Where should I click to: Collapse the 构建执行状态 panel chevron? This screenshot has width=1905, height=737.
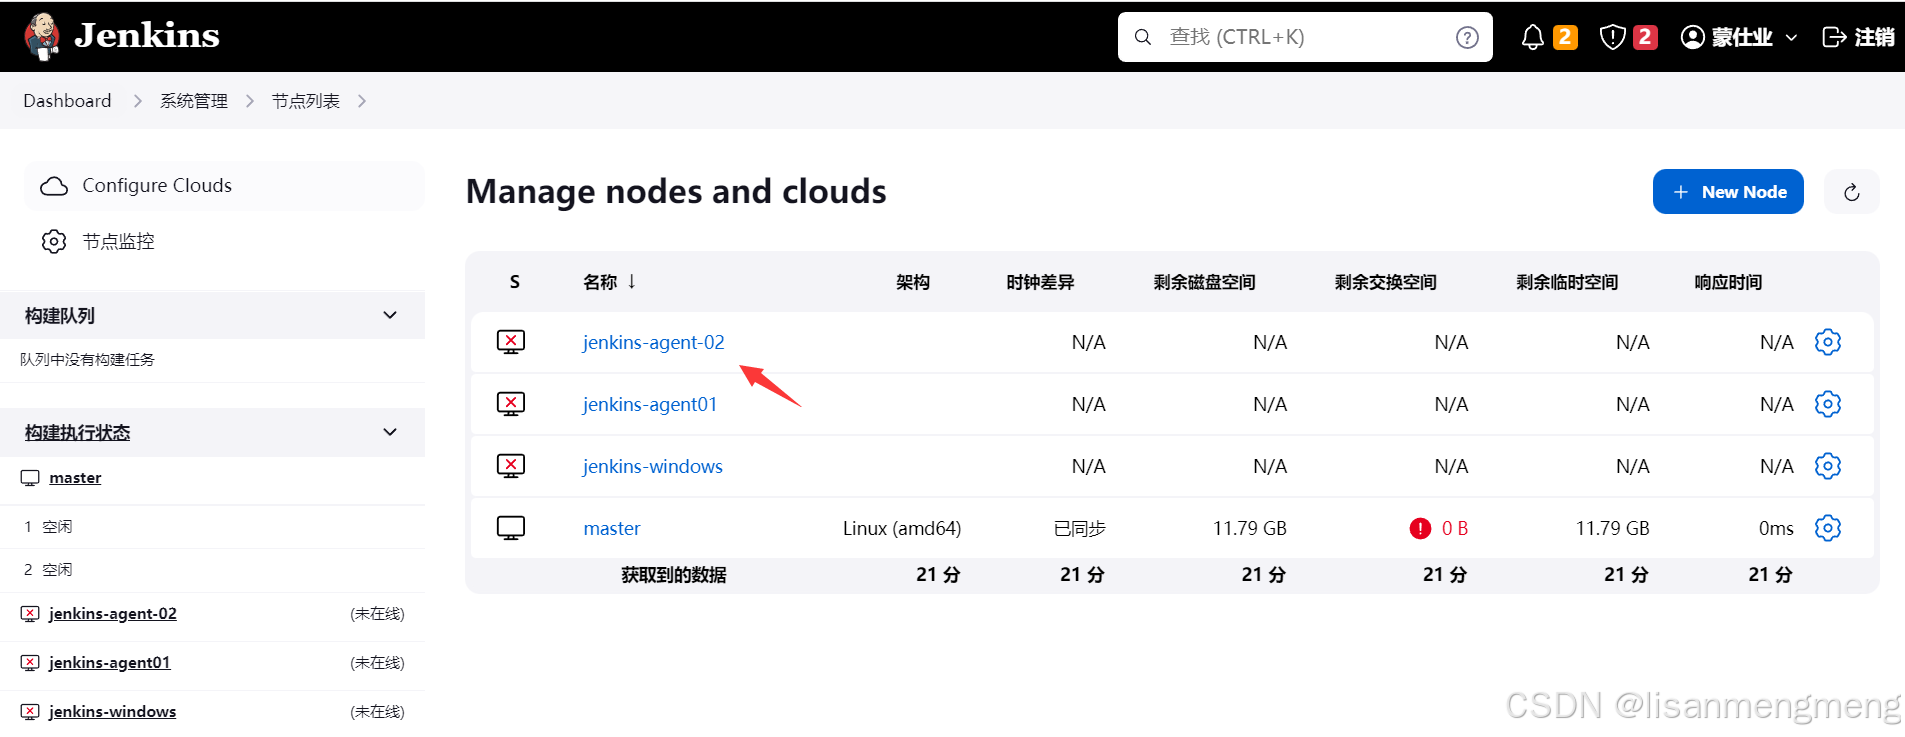click(390, 432)
